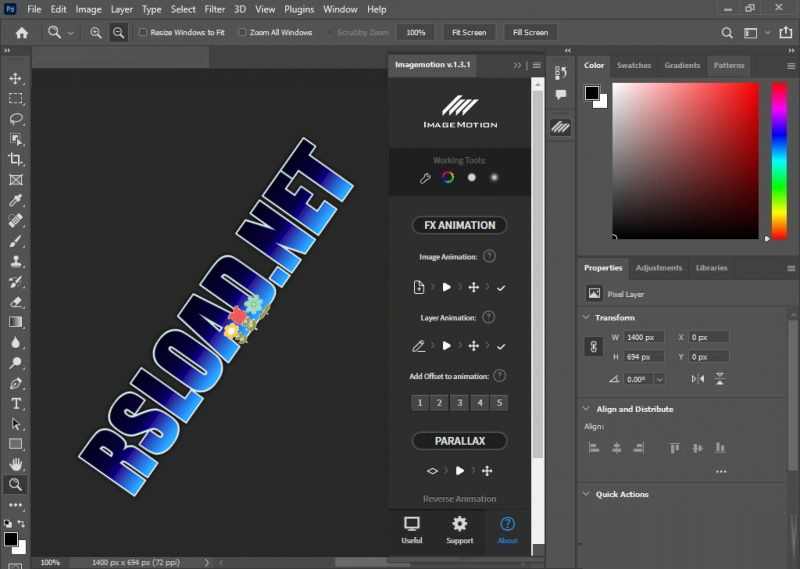The image size is (800, 569).
Task: Collapse the Align and Distribute section
Action: [586, 409]
